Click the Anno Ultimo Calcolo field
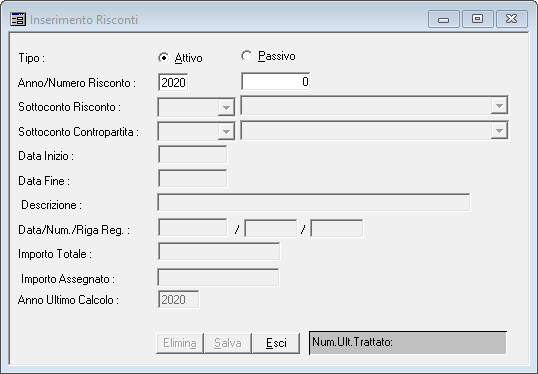Viewport: 538px width, 374px height. pos(178,300)
